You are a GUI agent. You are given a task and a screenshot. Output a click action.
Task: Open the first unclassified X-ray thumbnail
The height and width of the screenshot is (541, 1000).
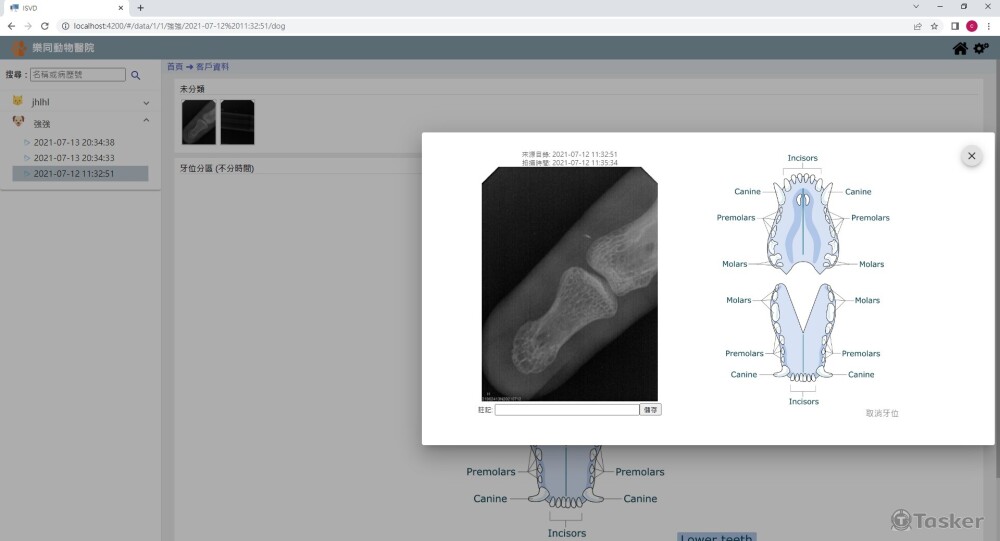198,122
